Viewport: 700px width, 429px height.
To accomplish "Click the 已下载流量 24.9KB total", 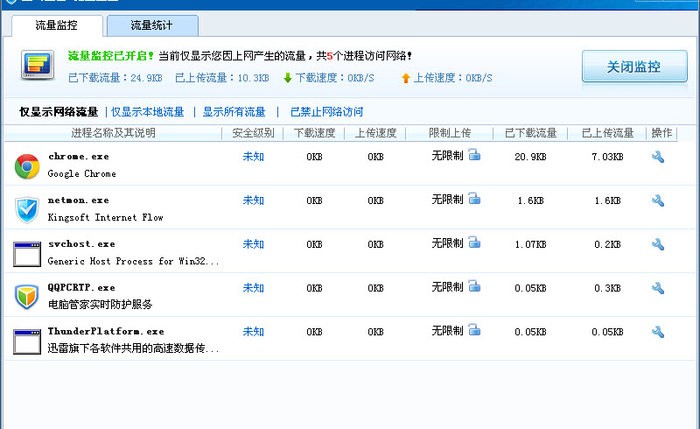I will click(x=115, y=78).
